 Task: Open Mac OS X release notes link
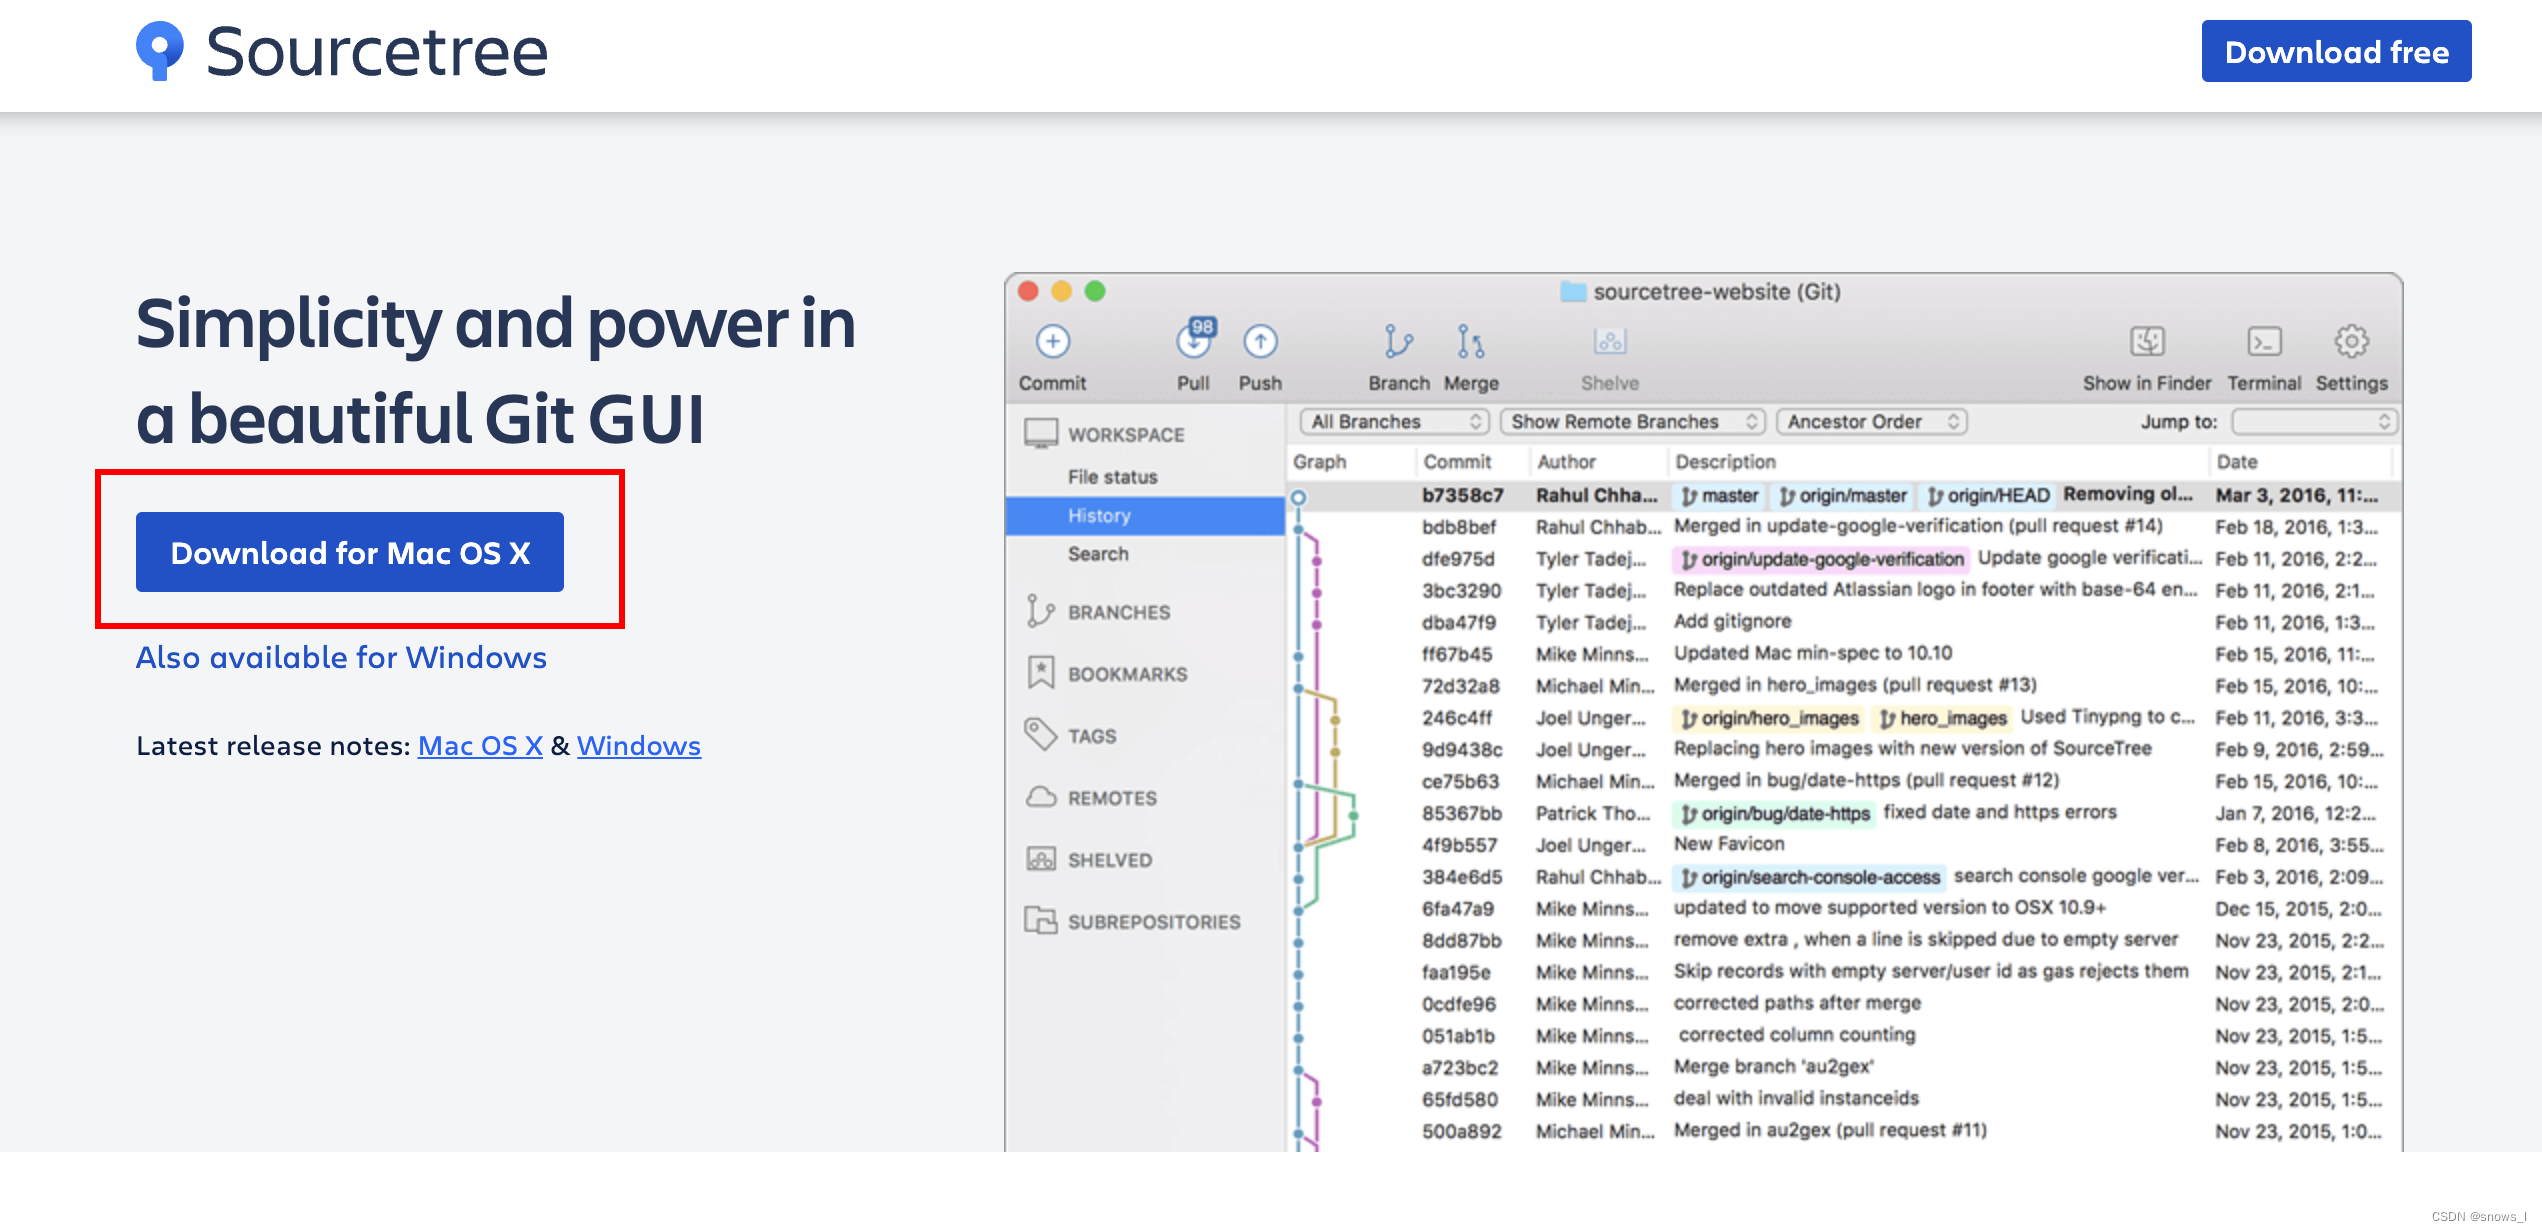click(x=480, y=745)
